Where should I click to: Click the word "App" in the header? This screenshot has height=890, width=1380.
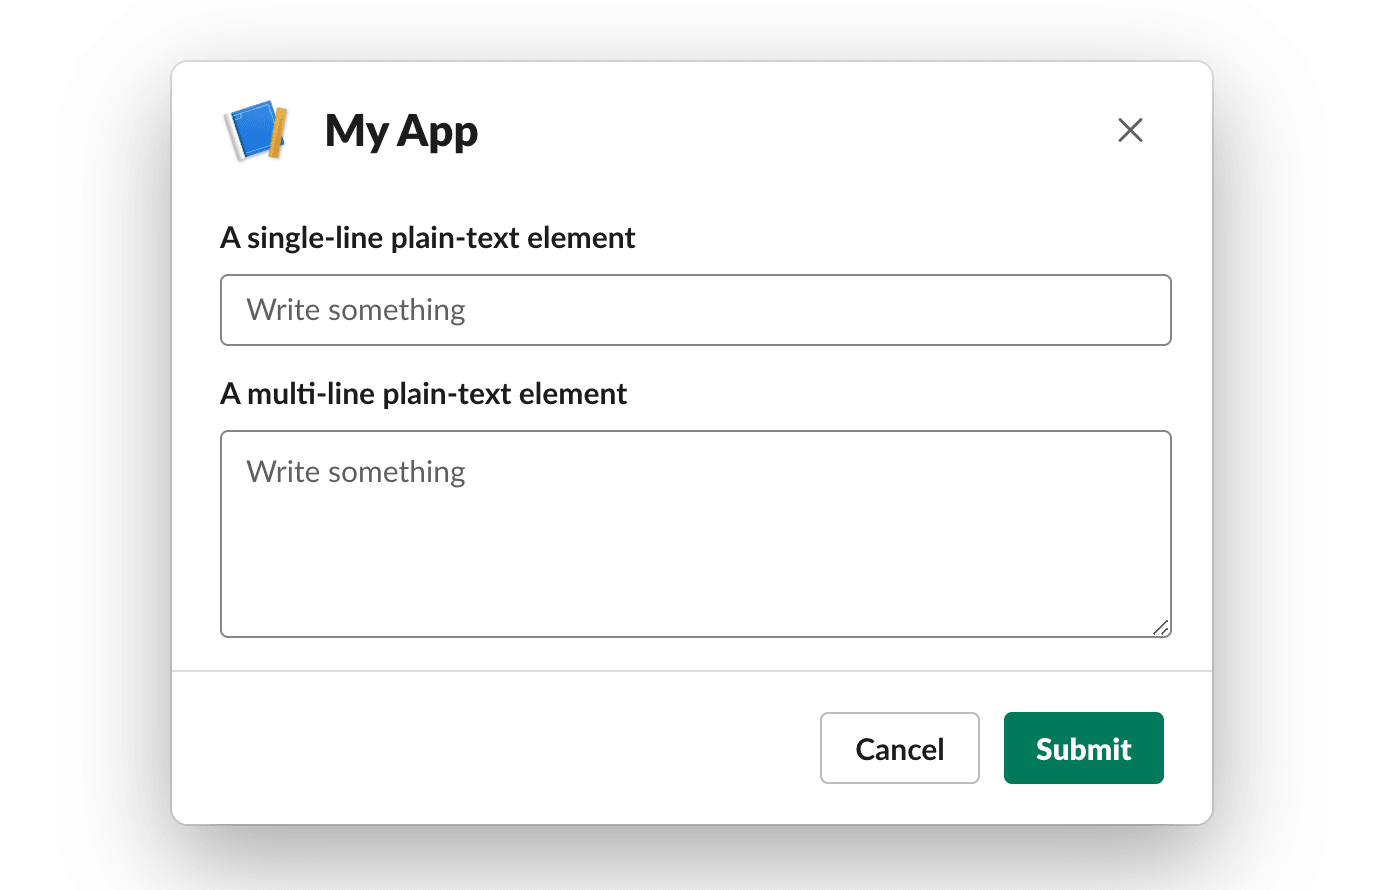[x=438, y=131]
